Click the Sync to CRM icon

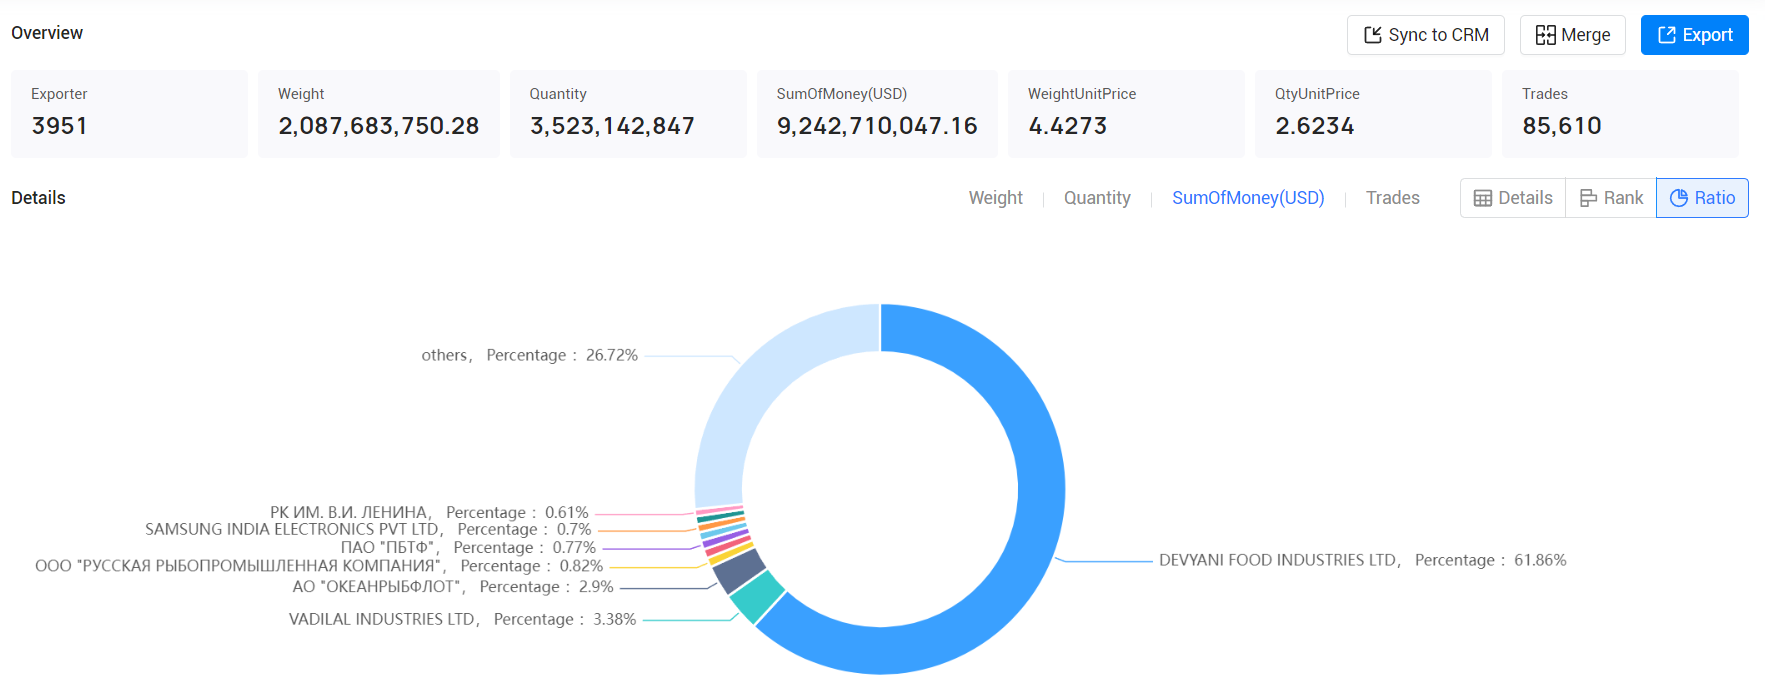[x=1372, y=35]
